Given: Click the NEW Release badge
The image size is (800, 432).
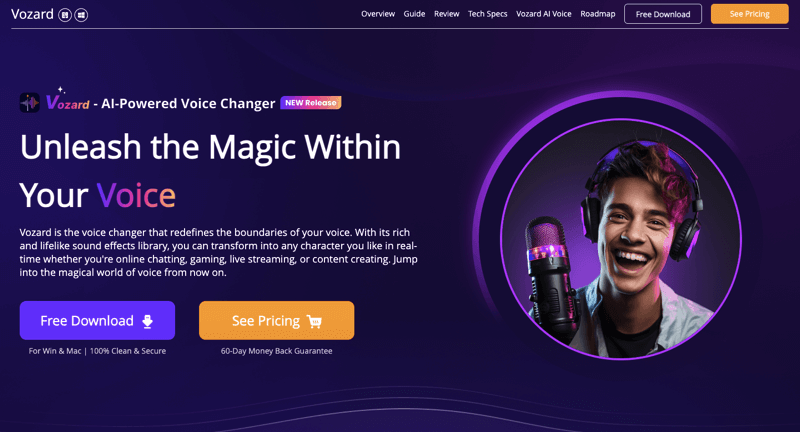Looking at the screenshot, I should [x=311, y=103].
